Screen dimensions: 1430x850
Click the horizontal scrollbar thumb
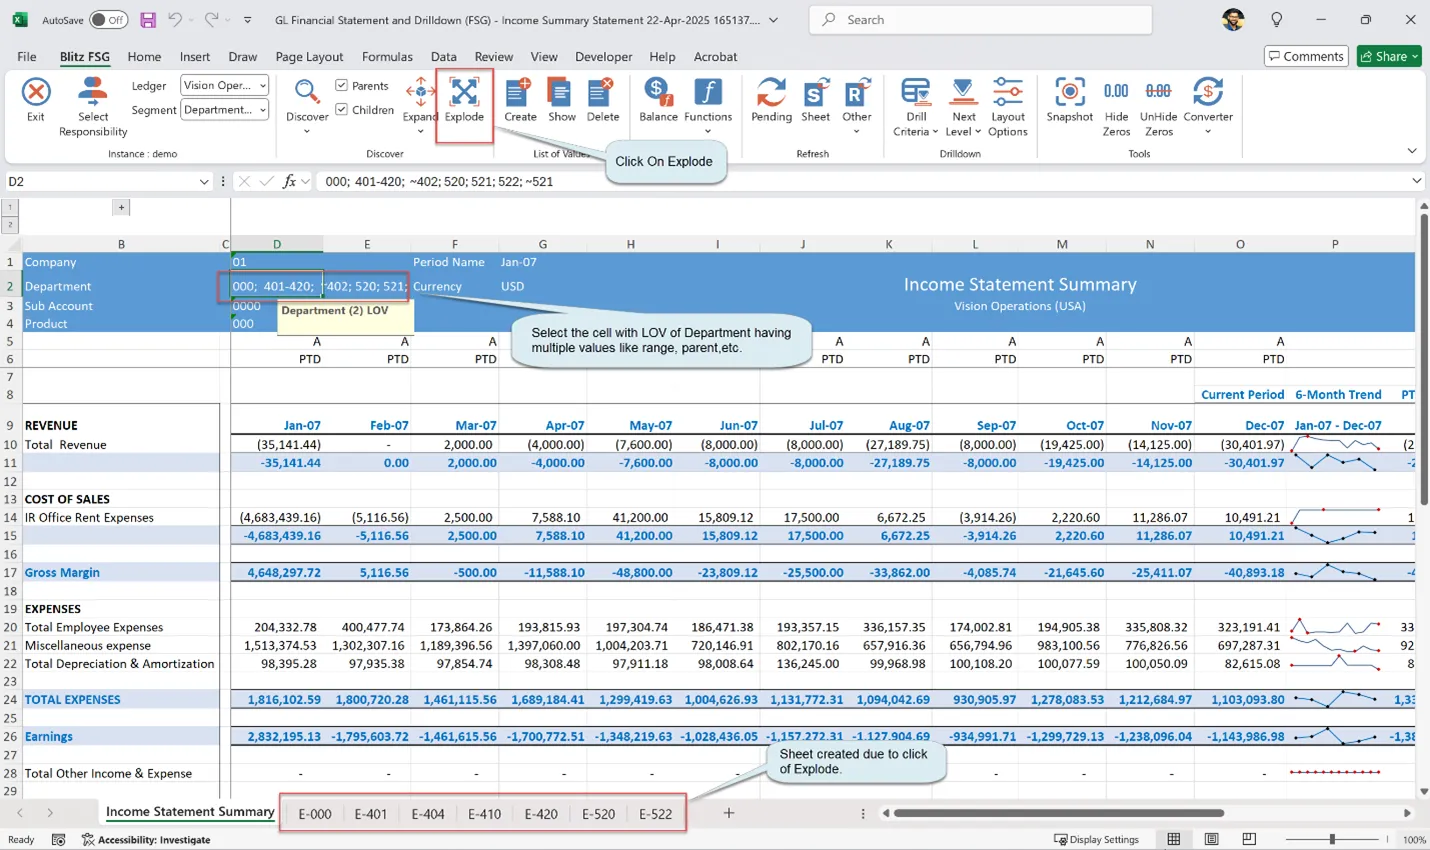[x=1058, y=813]
